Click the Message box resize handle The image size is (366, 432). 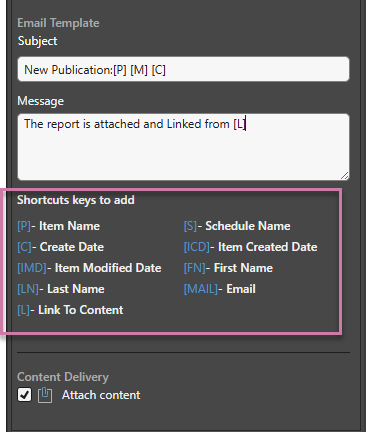click(345, 176)
